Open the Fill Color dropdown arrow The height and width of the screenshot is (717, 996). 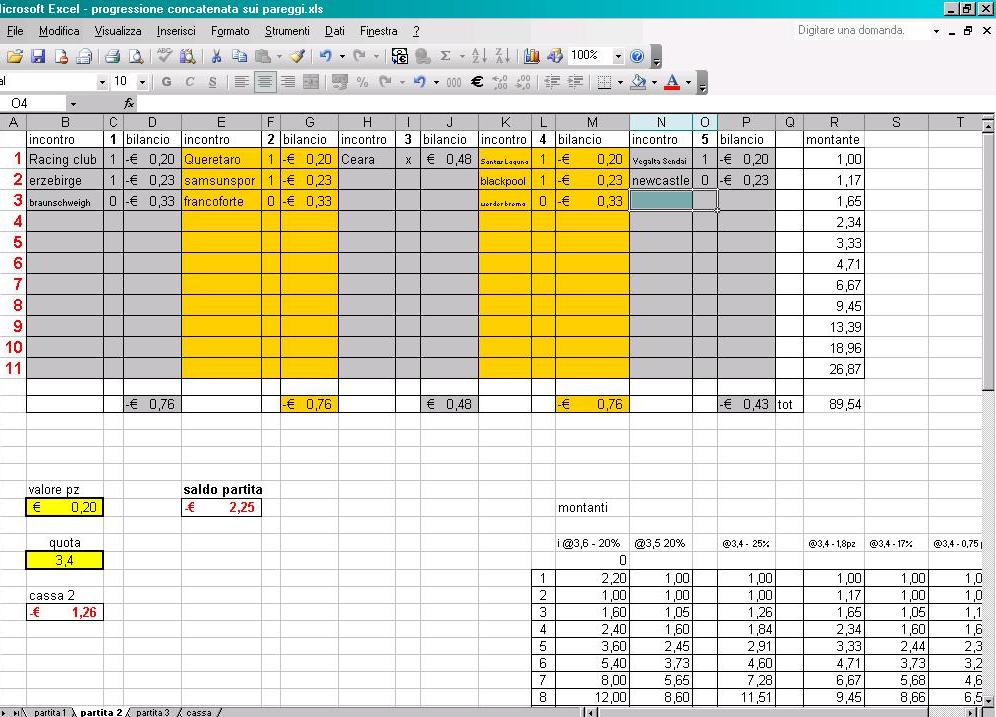[654, 82]
